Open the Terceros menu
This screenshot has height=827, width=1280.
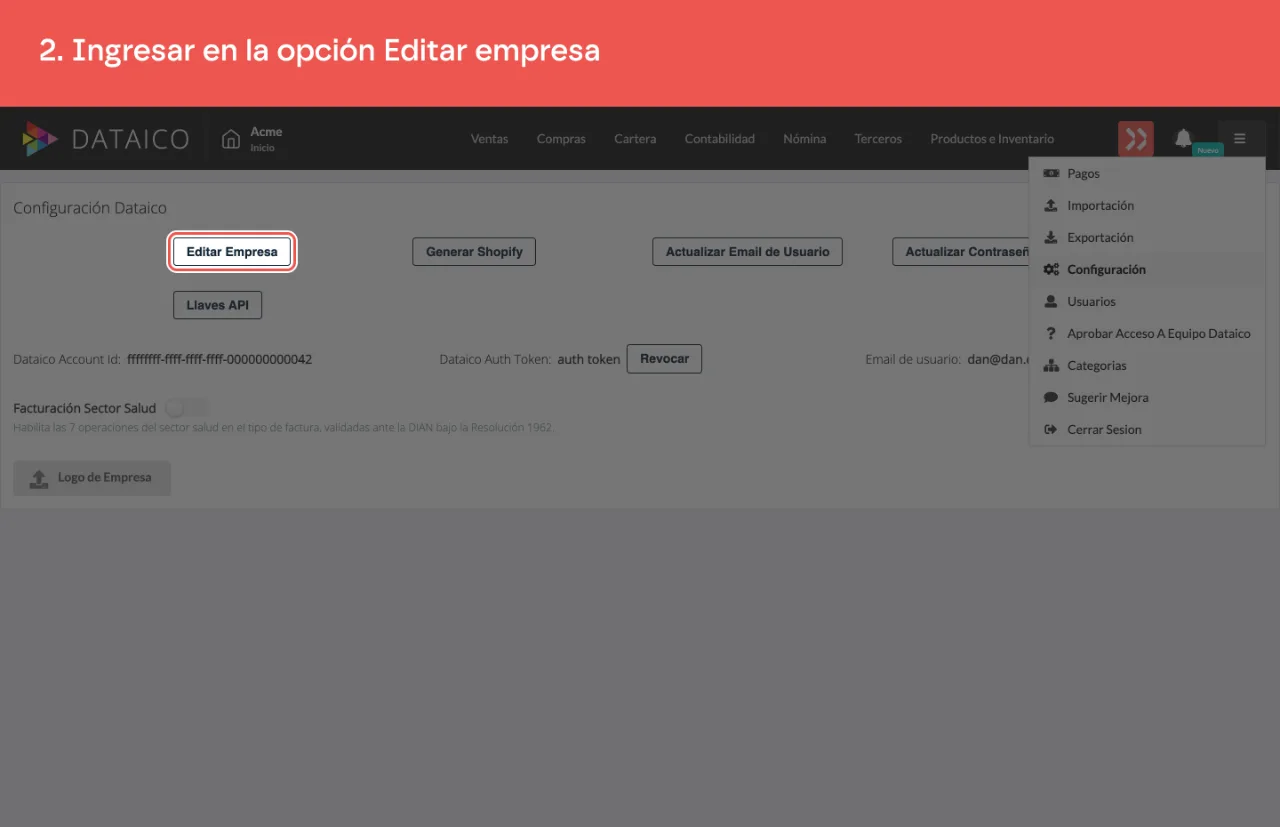tap(878, 139)
